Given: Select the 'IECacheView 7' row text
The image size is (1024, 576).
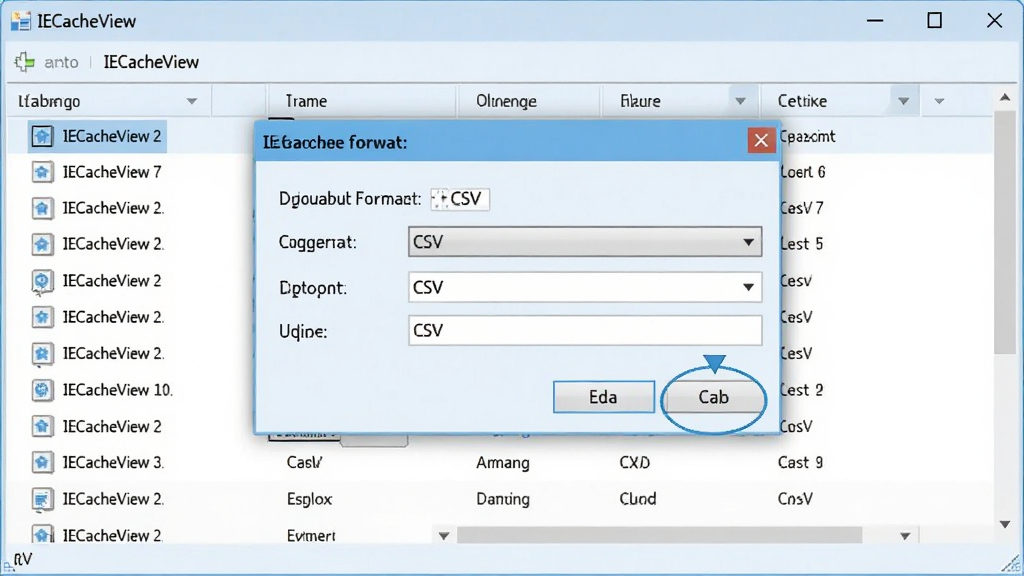Looking at the screenshot, I should pos(112,172).
